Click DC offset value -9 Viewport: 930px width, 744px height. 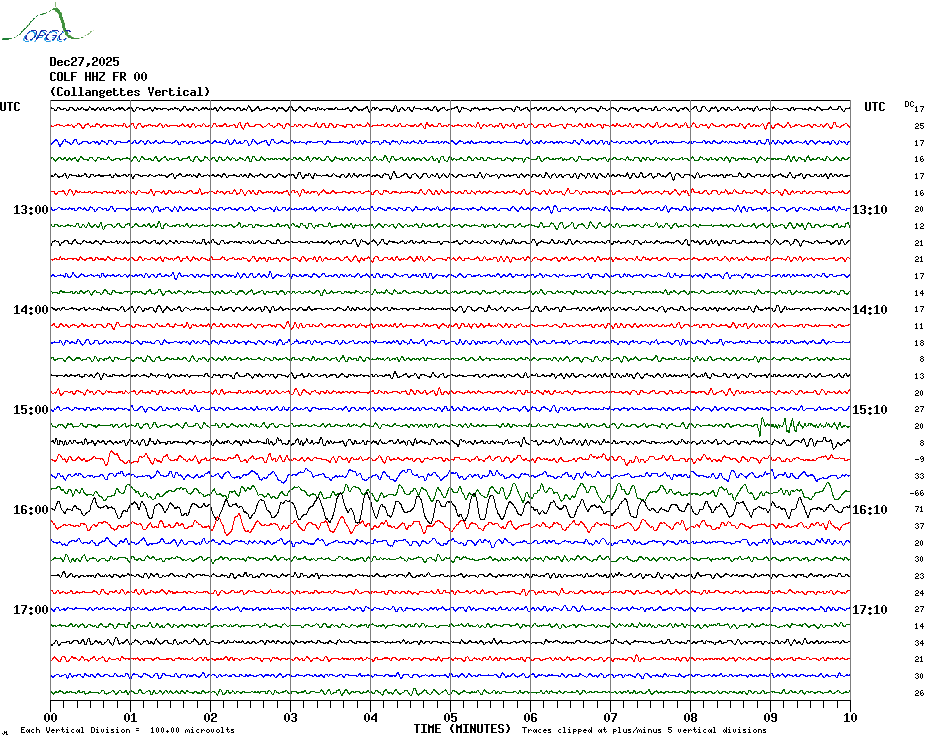919,459
